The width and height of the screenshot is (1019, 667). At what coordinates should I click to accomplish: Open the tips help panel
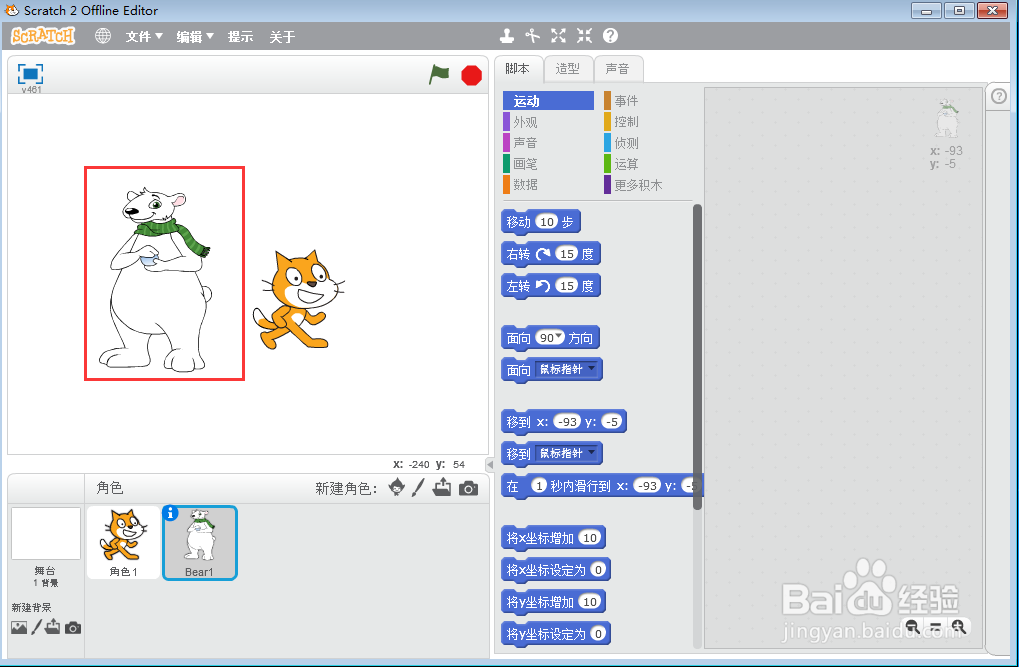click(x=999, y=96)
